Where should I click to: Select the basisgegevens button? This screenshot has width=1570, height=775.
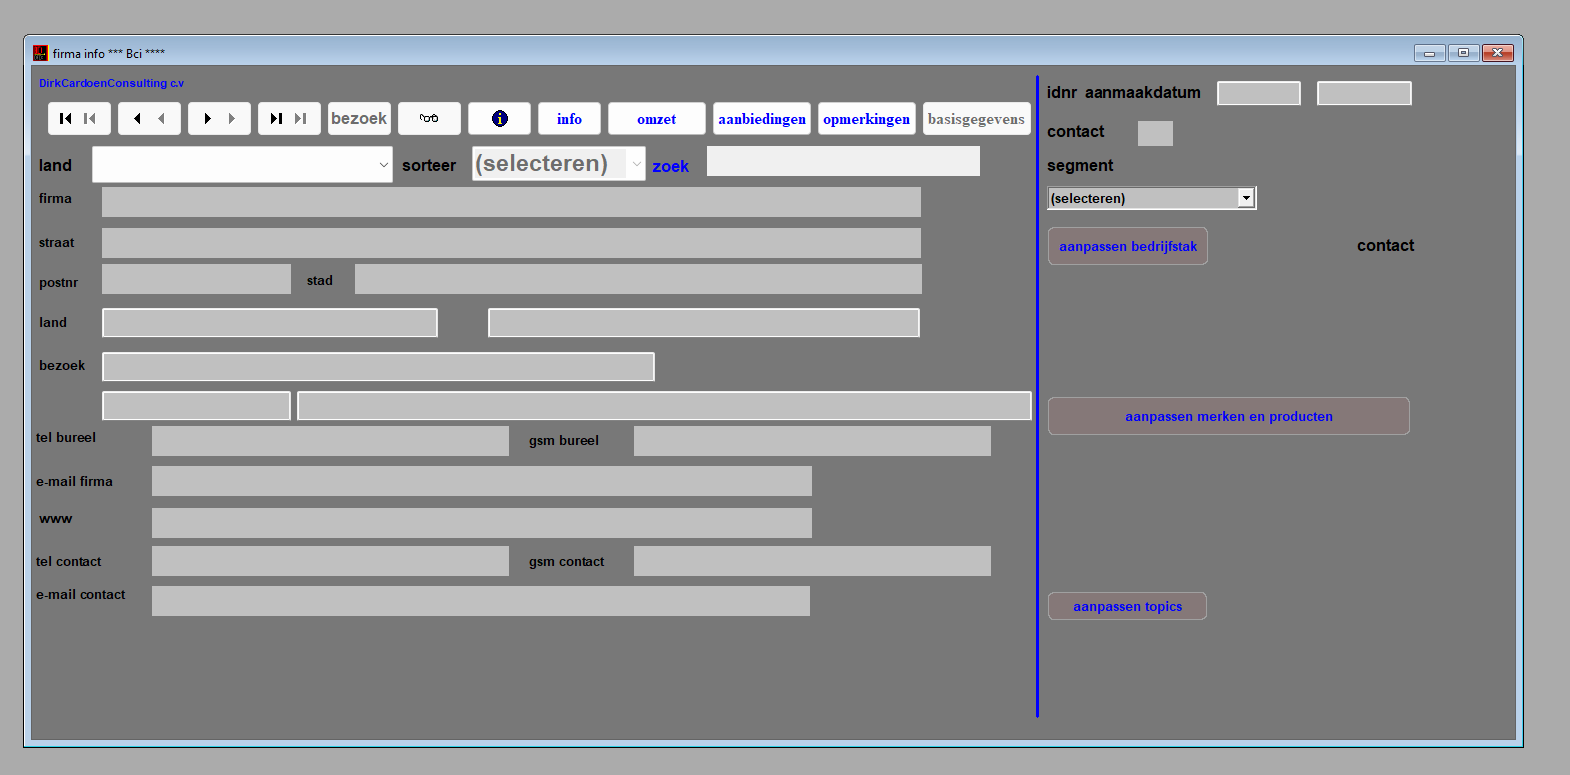click(x=976, y=119)
